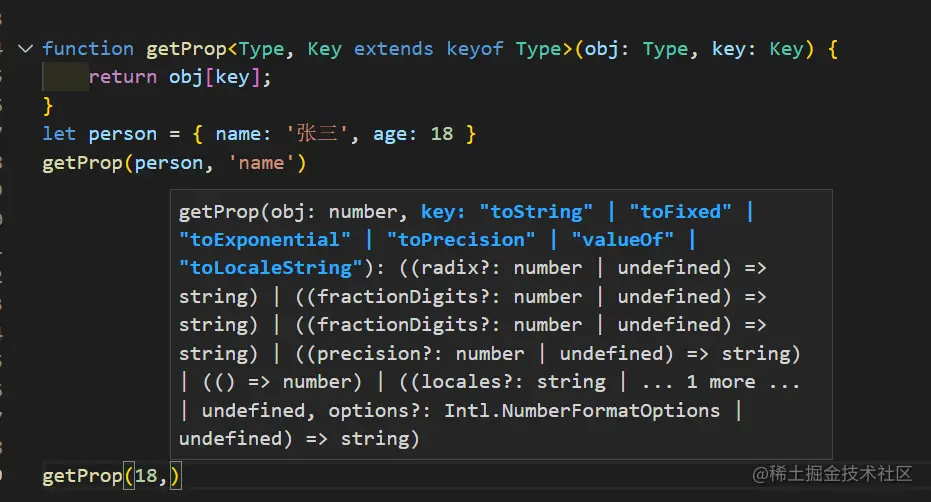Click the 'let' keyword
Screen dimensions: 931x502
(x=59, y=134)
